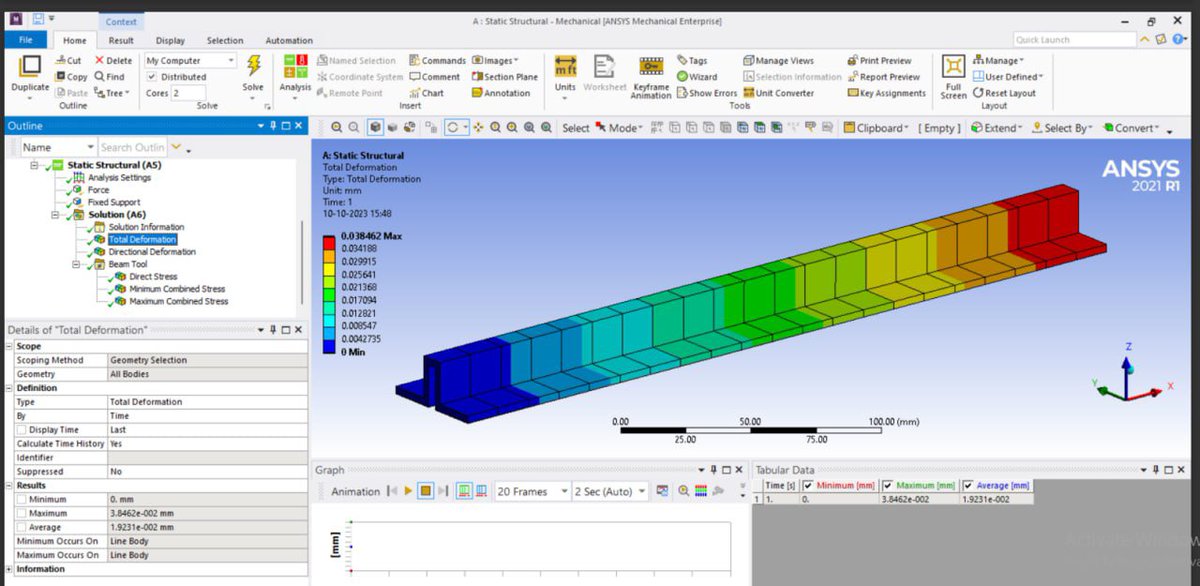Stop the animation
Viewport: 1200px width, 586px height.
(425, 491)
